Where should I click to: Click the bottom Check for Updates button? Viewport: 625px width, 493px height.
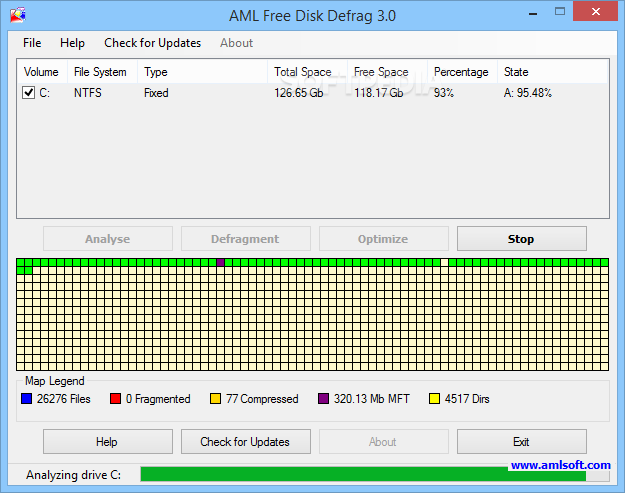(x=246, y=442)
